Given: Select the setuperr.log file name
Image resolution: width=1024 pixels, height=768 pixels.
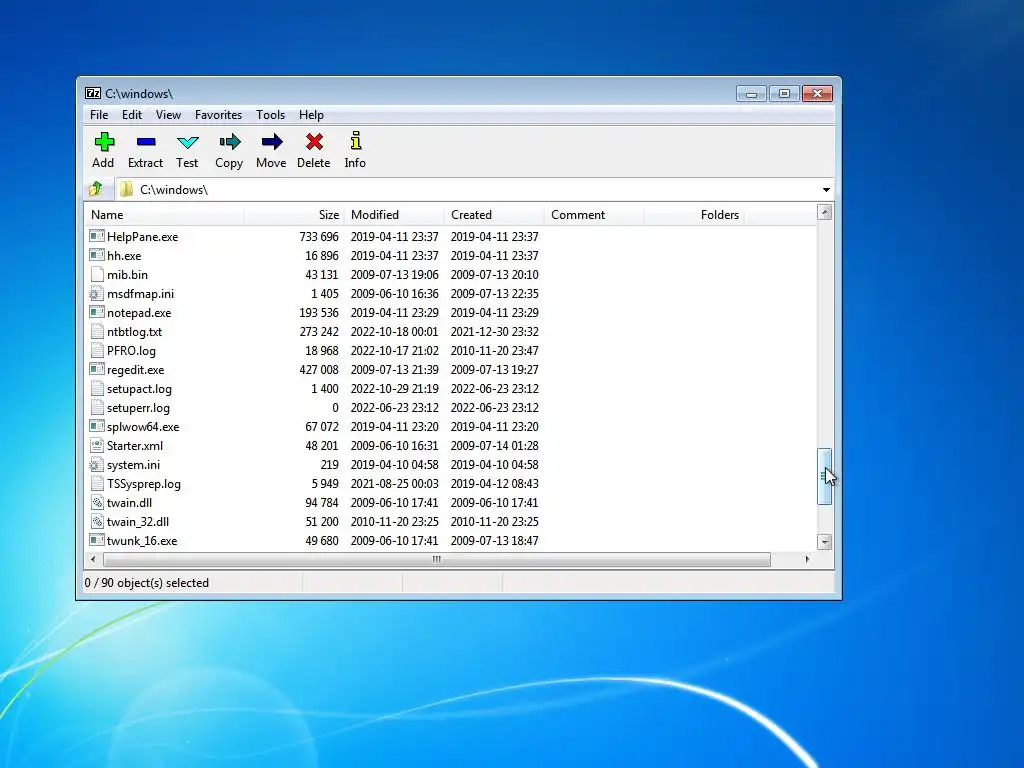Looking at the screenshot, I should click(x=138, y=408).
